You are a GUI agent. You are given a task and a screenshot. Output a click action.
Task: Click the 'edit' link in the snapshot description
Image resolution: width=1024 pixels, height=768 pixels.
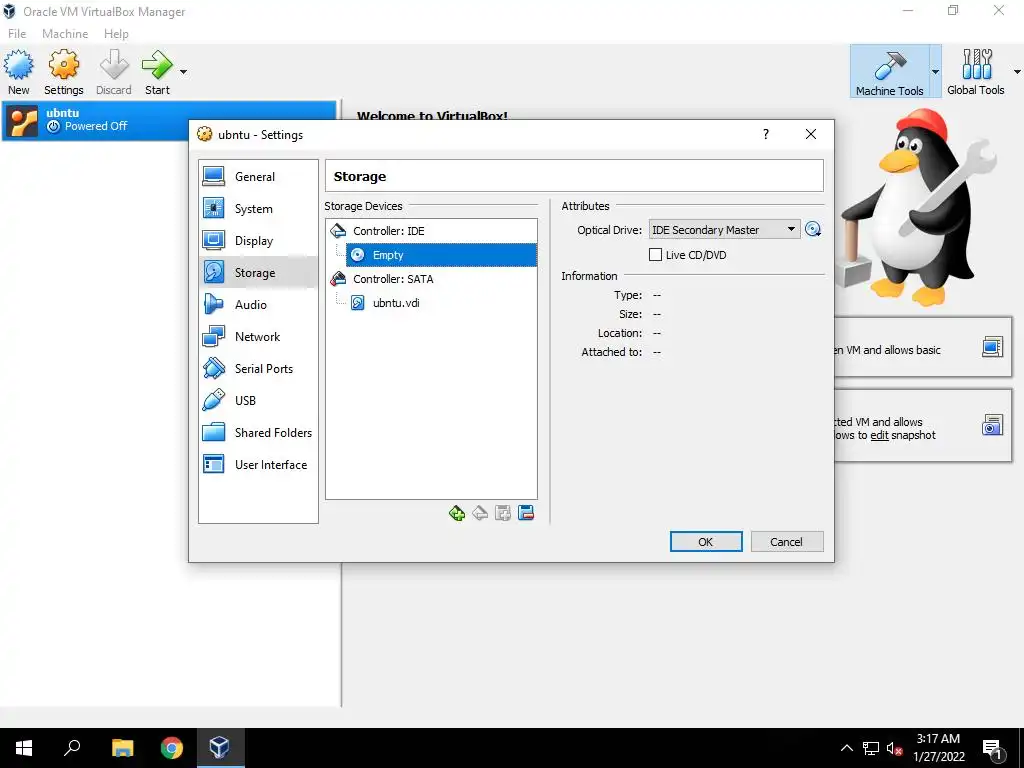(x=879, y=435)
